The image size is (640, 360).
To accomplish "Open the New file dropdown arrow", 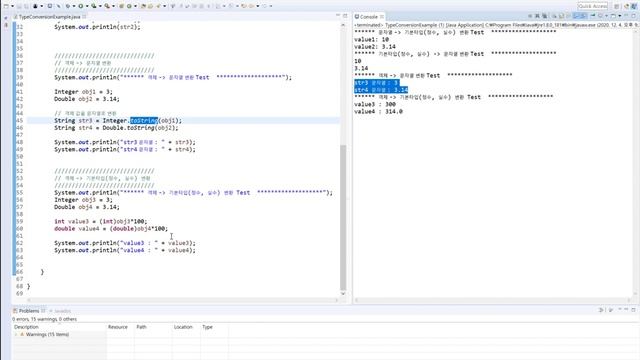I will [12, 6].
